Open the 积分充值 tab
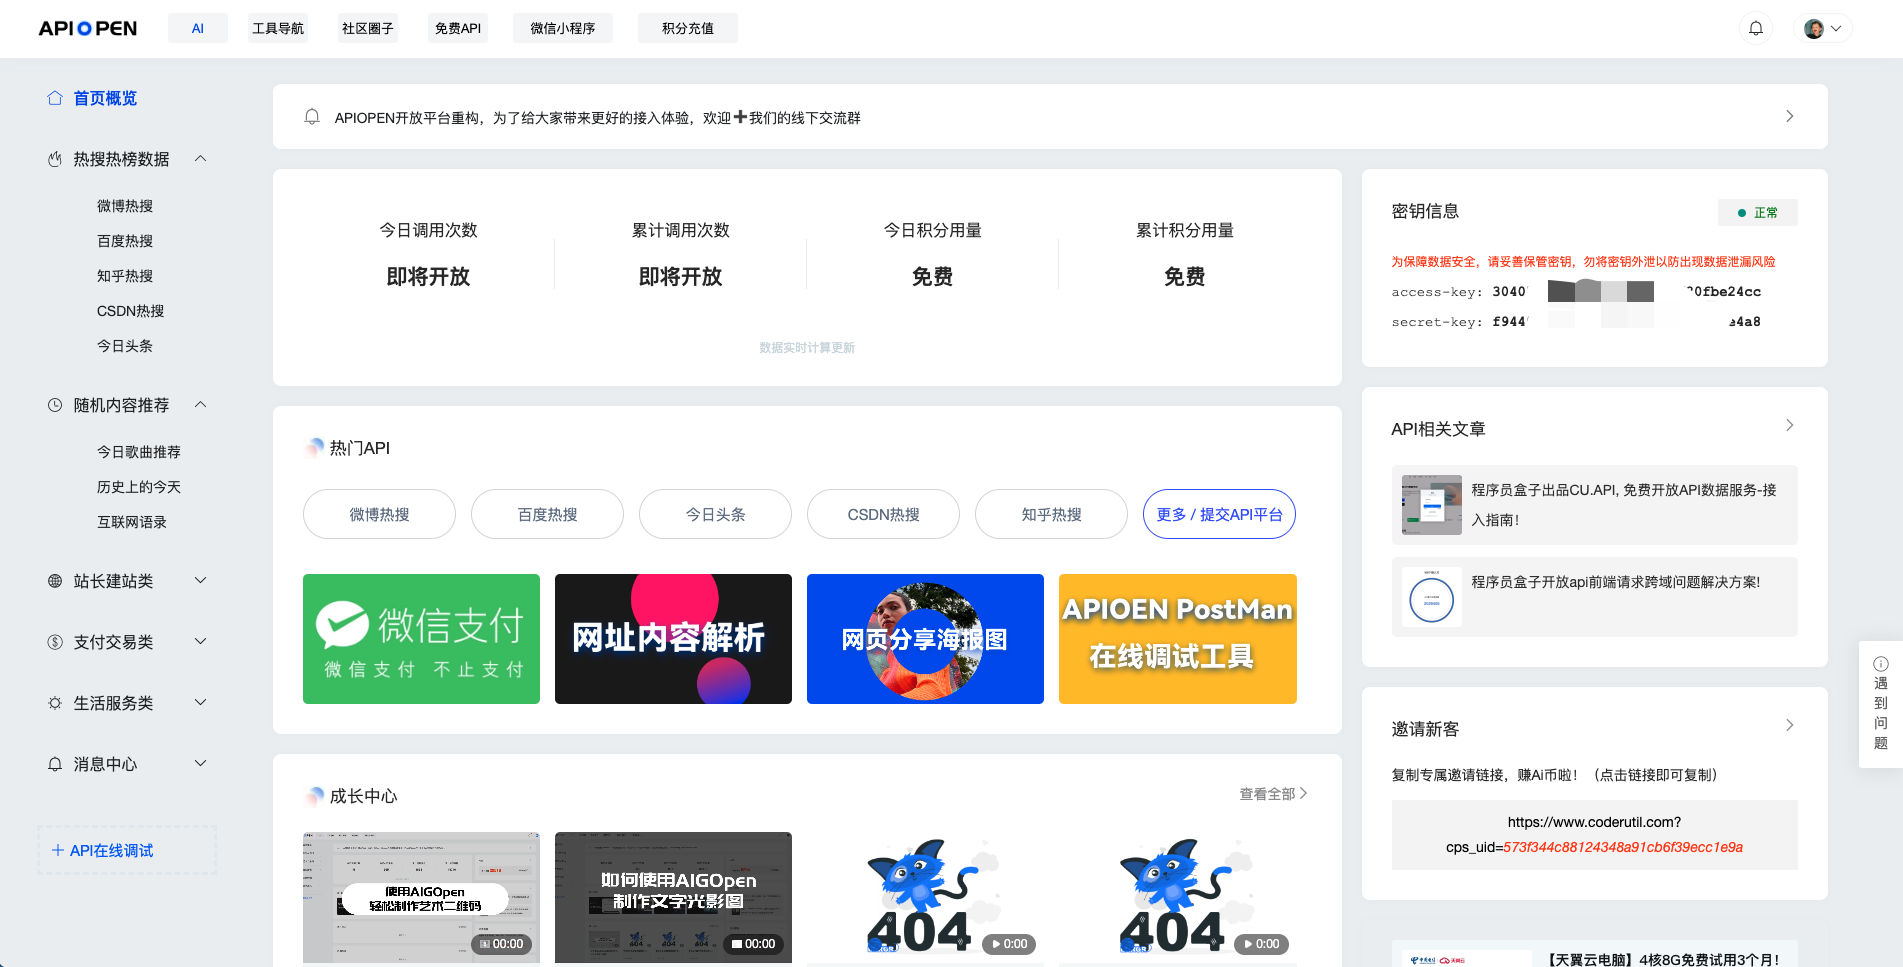Screen dimensions: 1903x967 coord(687,28)
